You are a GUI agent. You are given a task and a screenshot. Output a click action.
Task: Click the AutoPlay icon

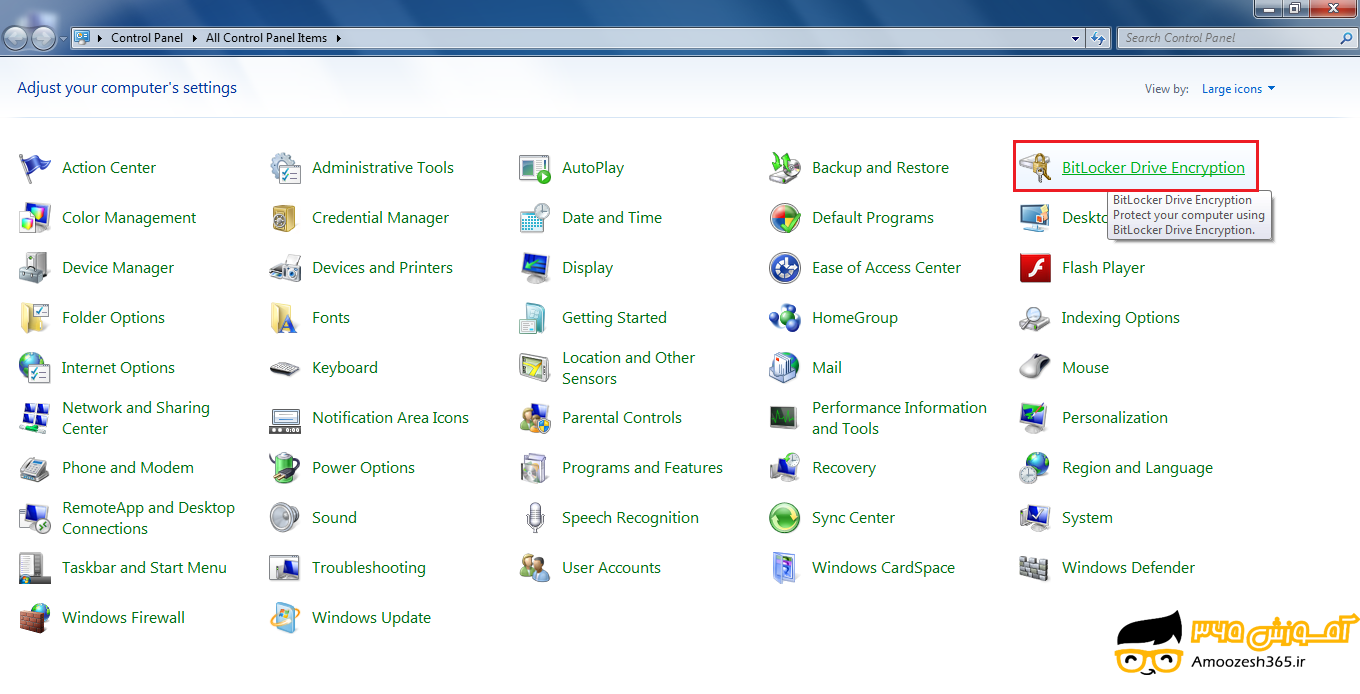535,168
